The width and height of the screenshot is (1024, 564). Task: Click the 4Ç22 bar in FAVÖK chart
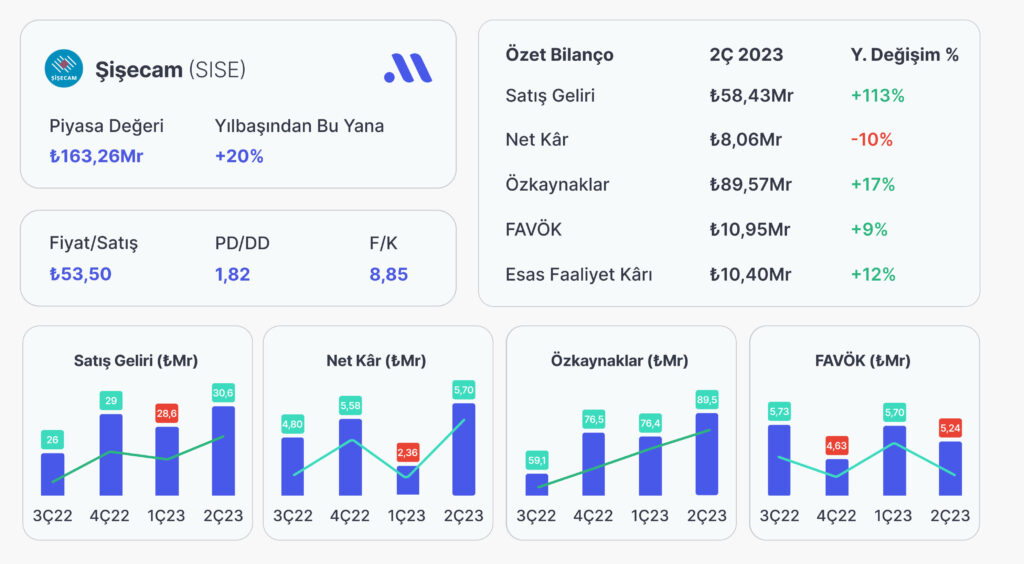click(837, 477)
